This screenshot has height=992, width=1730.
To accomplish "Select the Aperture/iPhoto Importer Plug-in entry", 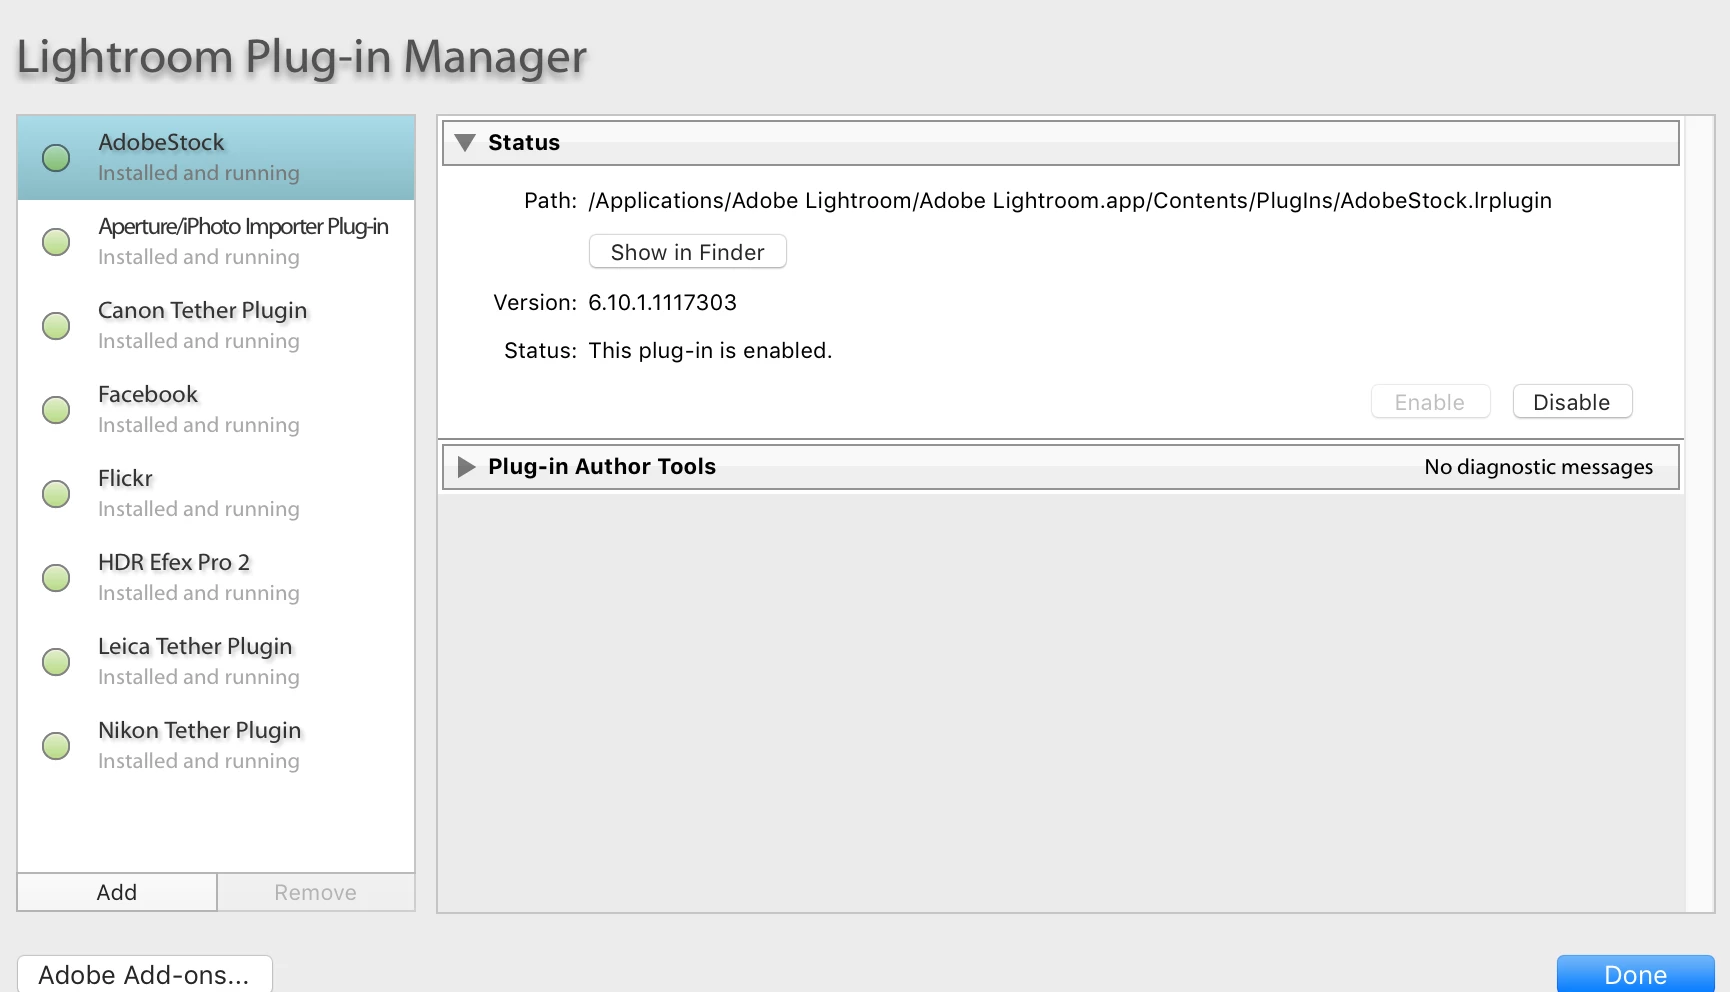I will tap(216, 242).
